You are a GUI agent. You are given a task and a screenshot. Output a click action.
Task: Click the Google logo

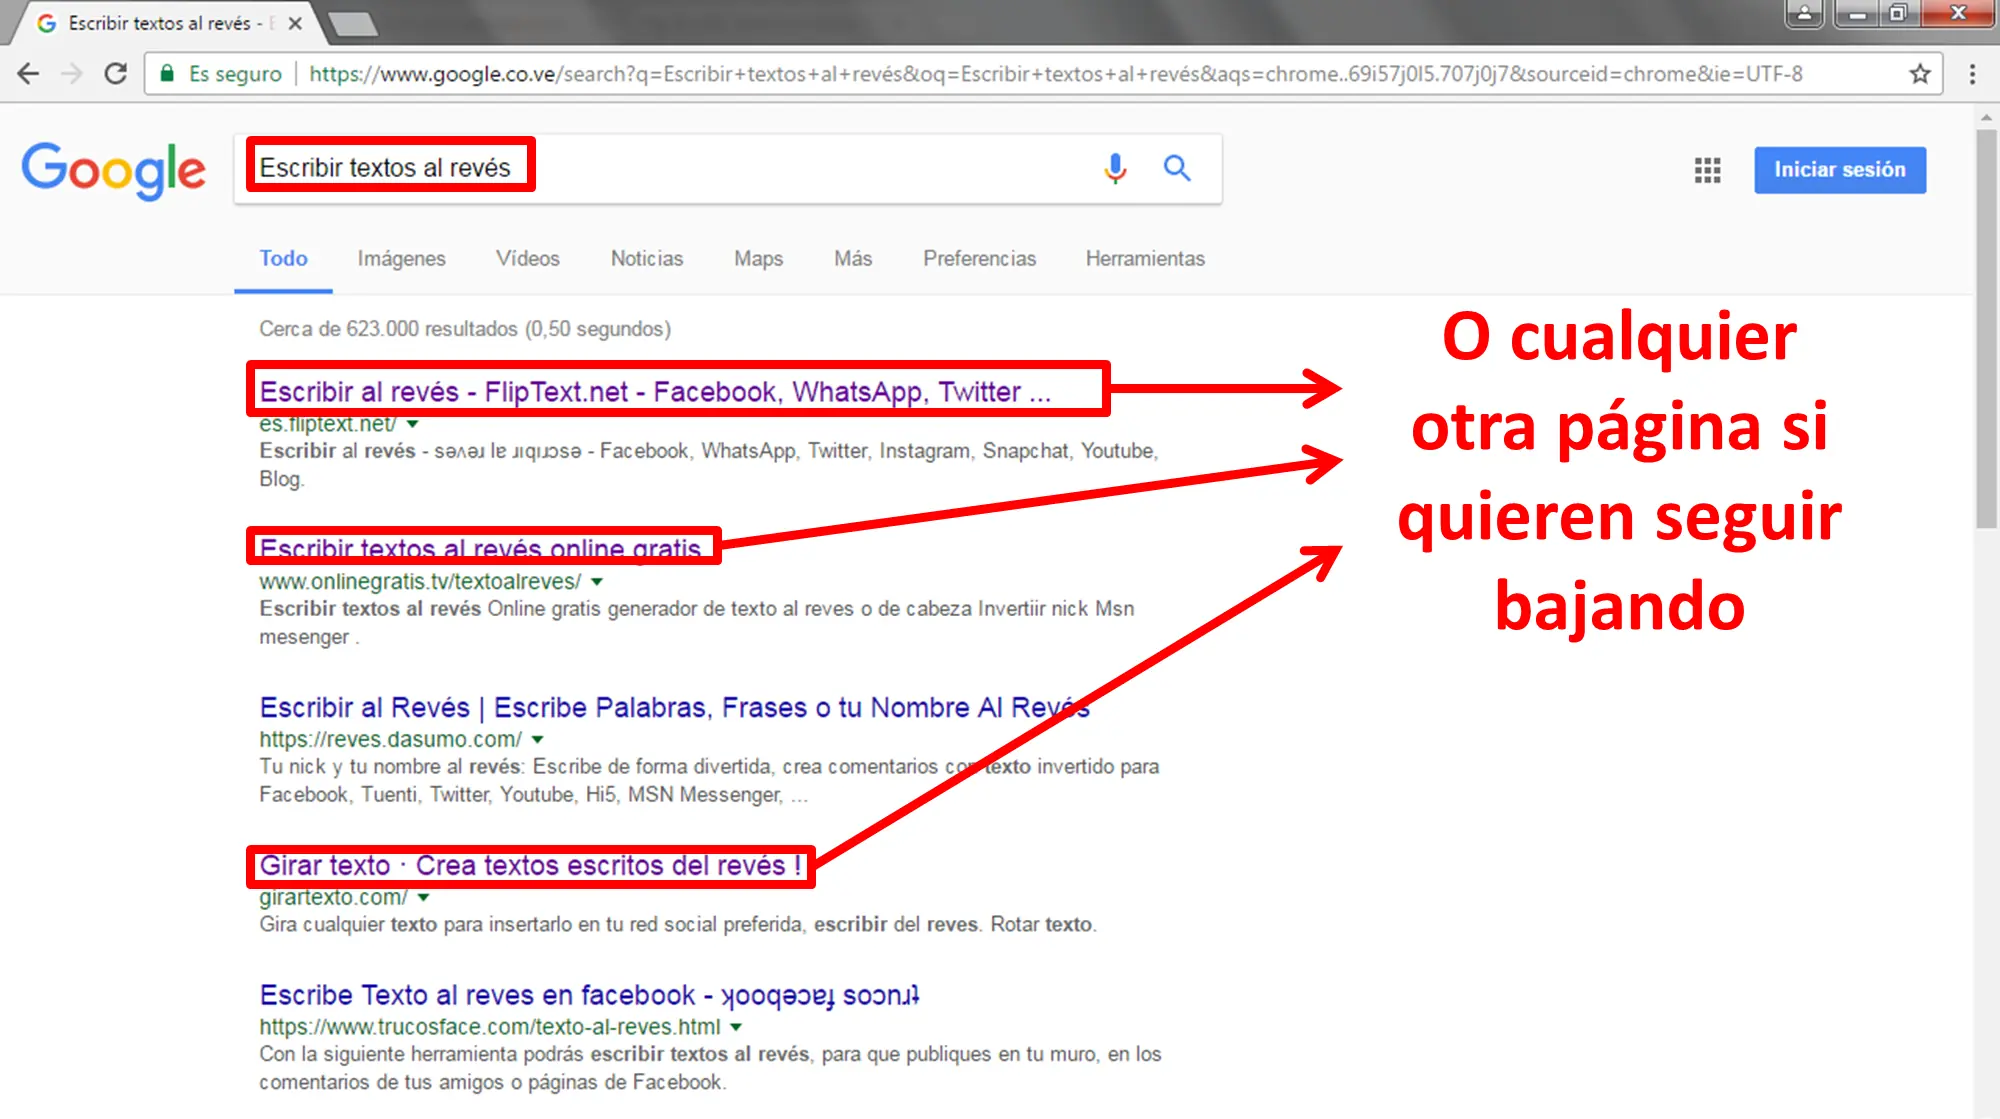point(113,170)
